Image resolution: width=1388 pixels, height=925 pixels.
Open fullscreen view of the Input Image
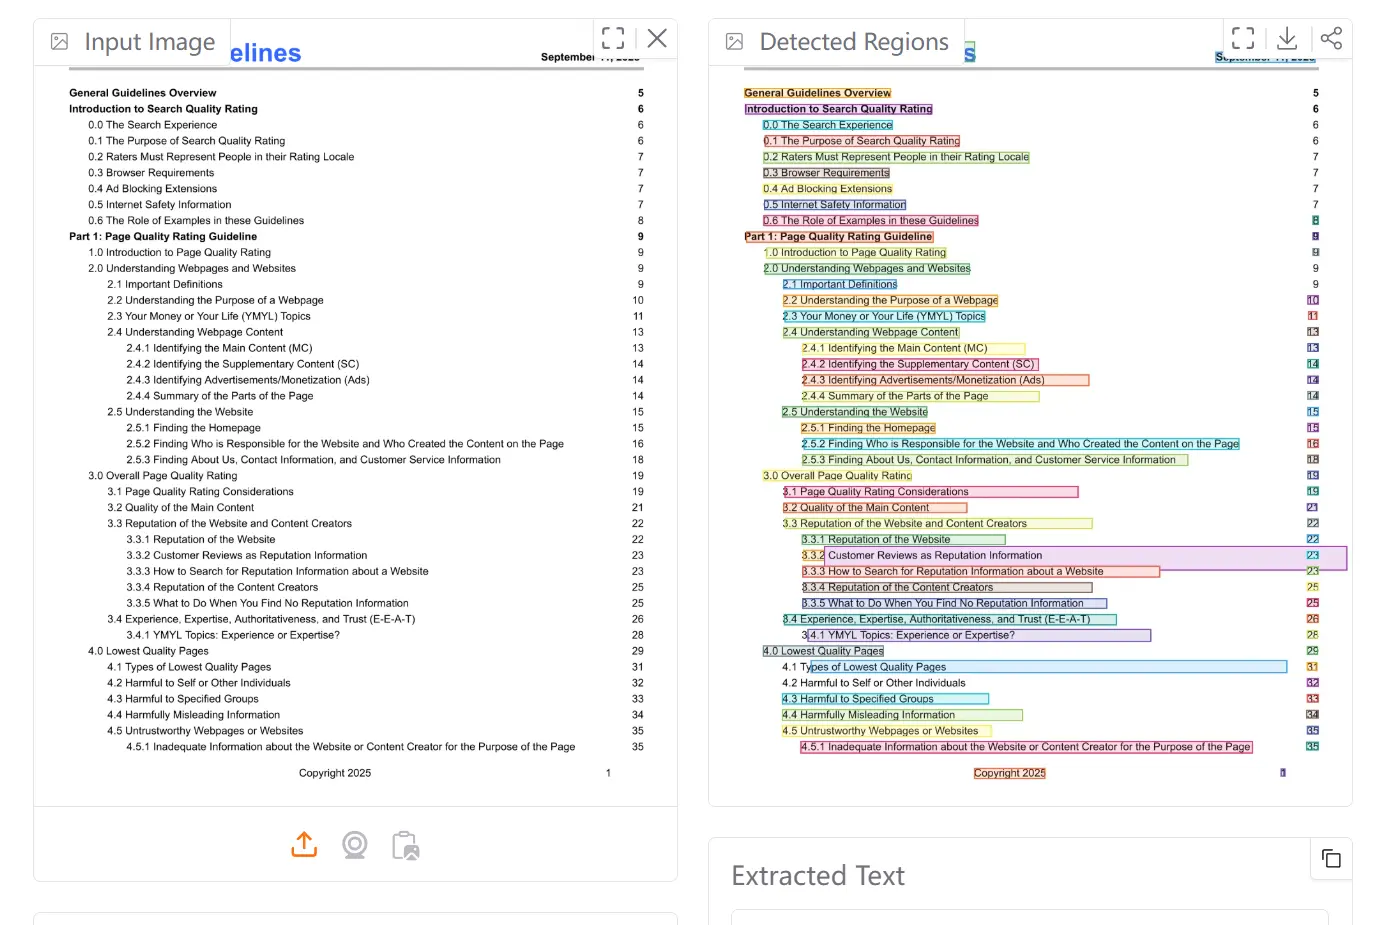coord(613,39)
